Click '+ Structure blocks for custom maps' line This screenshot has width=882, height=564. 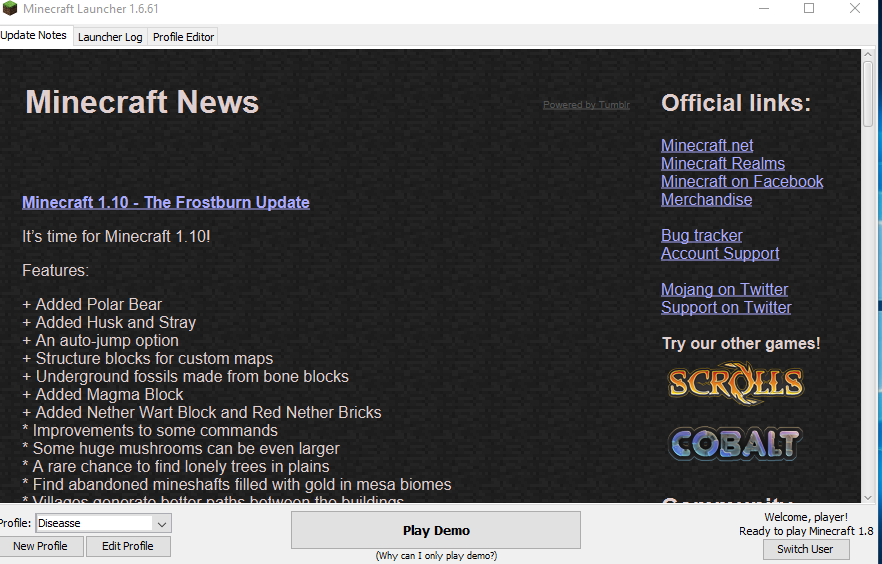point(147,358)
